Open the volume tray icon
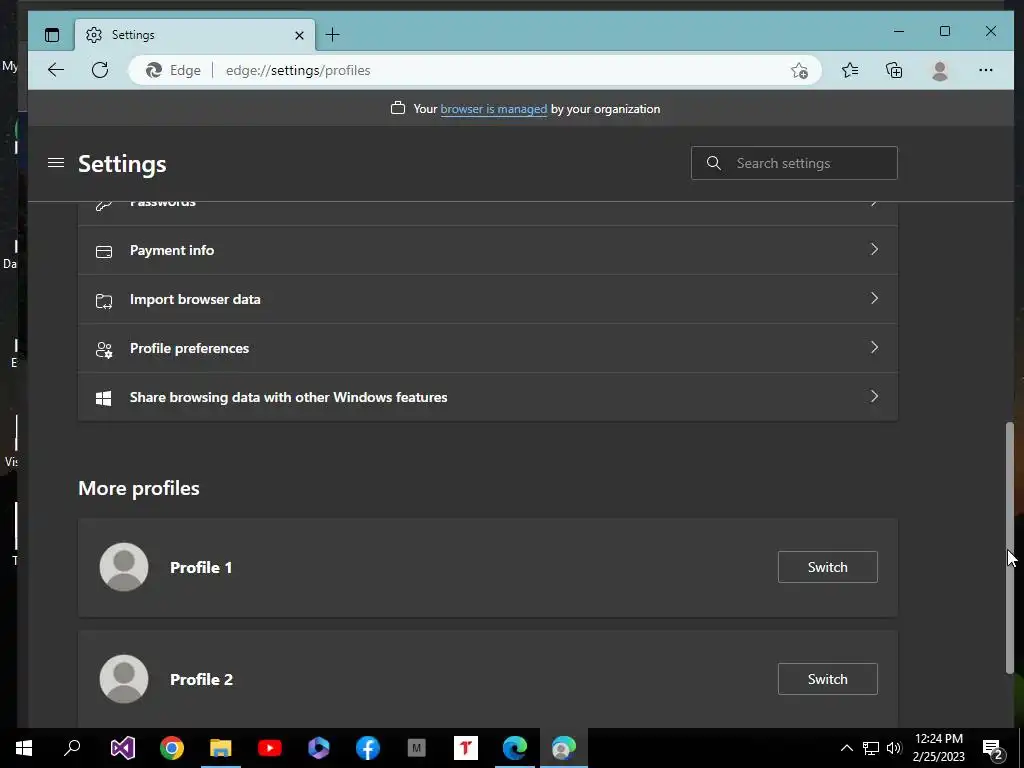The height and width of the screenshot is (768, 1024). pyautogui.click(x=894, y=748)
